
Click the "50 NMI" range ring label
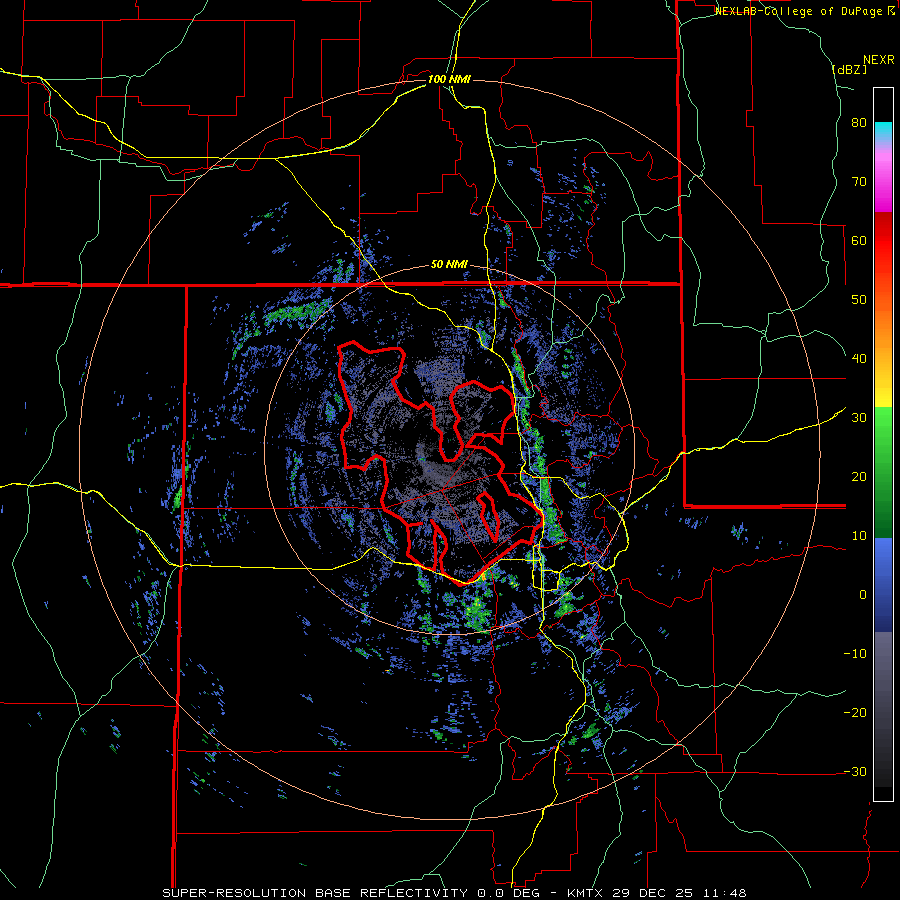pos(449,265)
